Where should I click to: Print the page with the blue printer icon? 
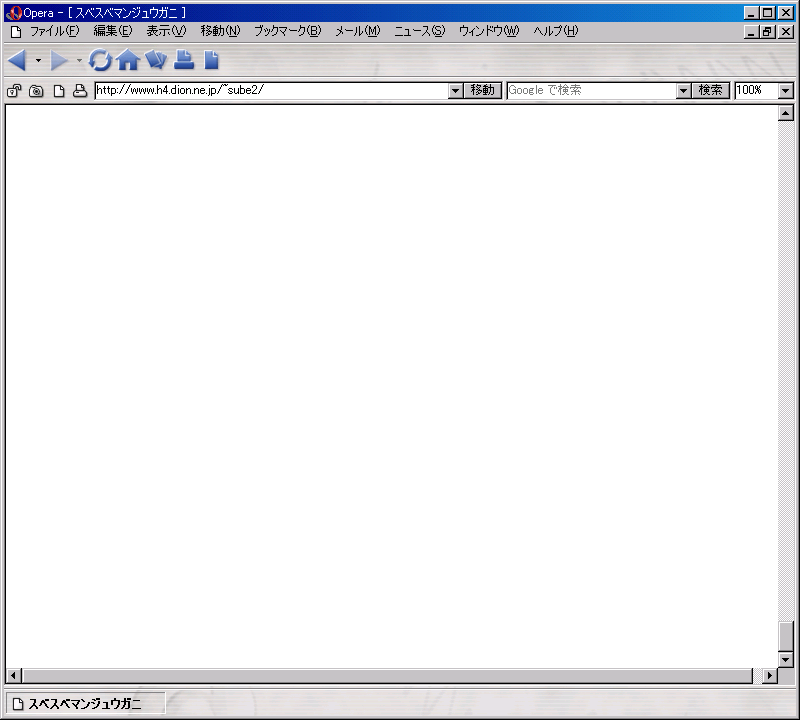(184, 59)
